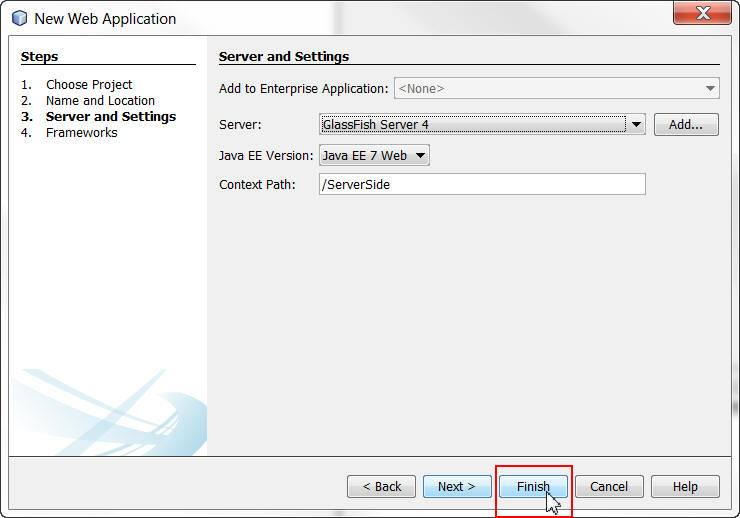The image size is (740, 518).
Task: Go to the next step with Next
Action: [x=457, y=486]
